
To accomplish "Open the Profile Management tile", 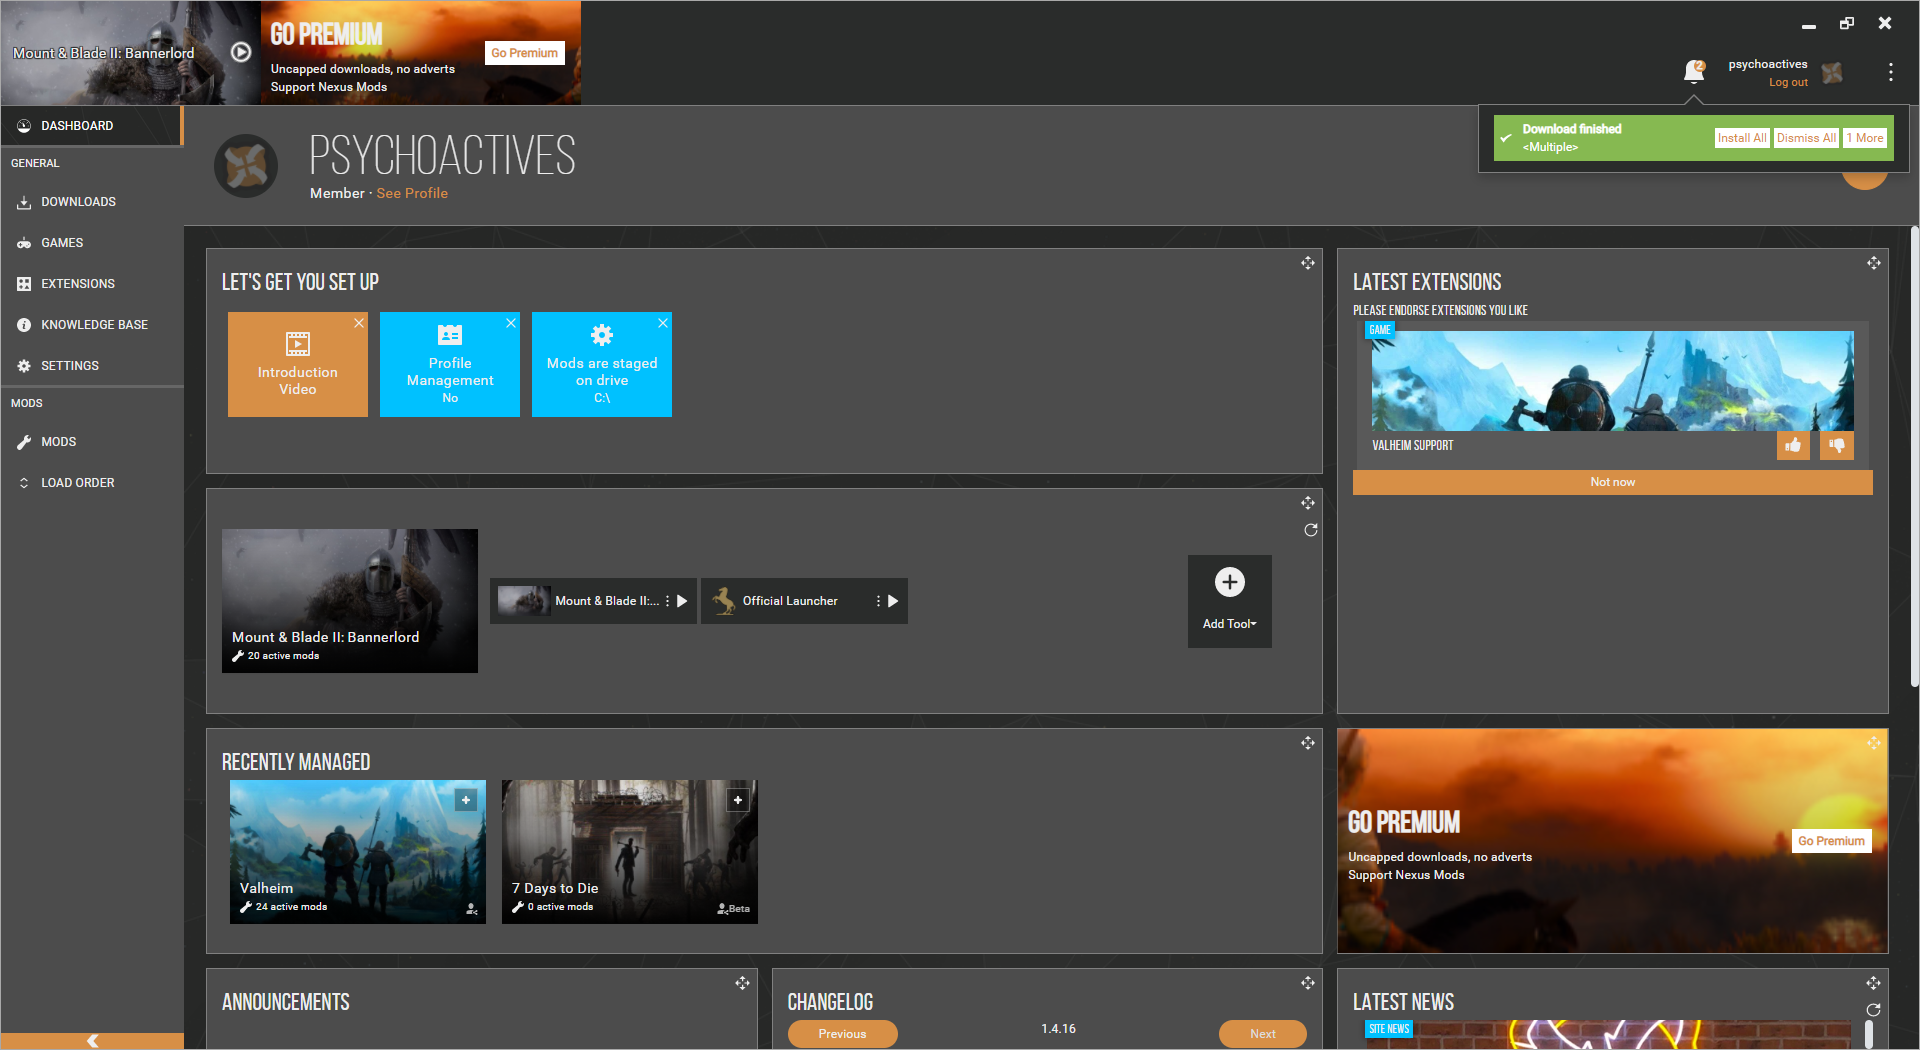I will click(x=450, y=364).
